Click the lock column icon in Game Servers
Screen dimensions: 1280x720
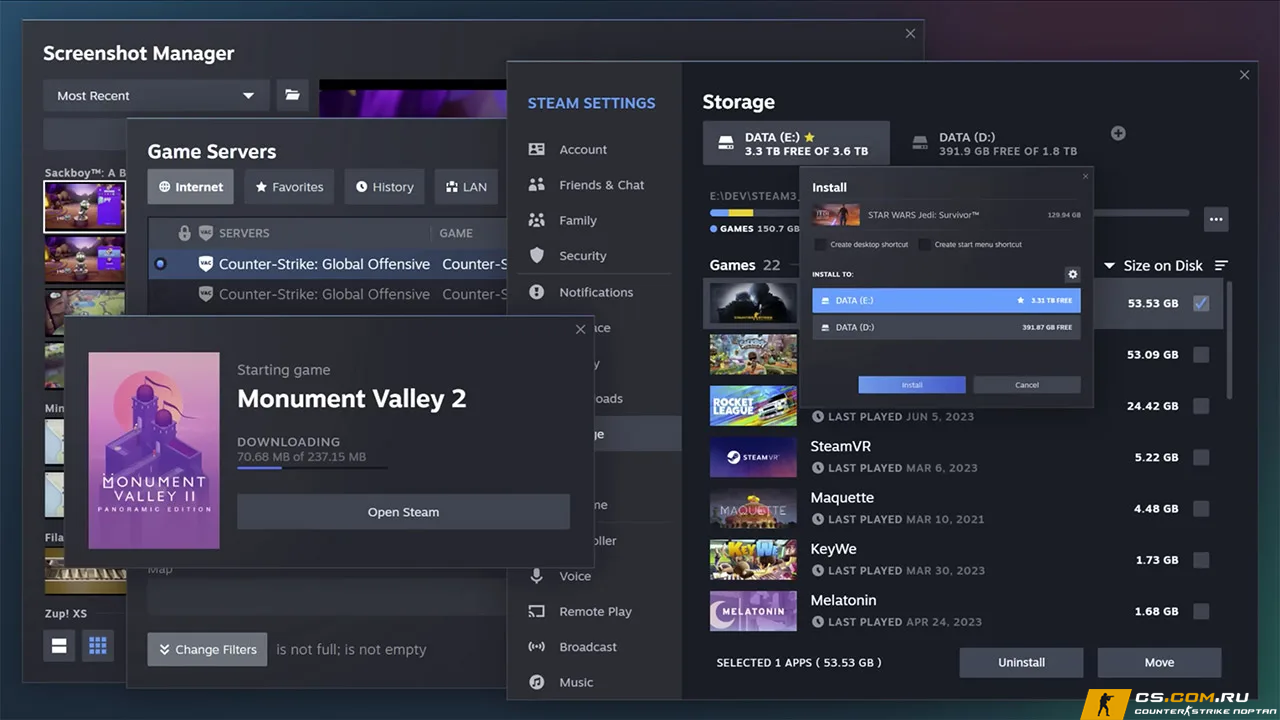(x=184, y=233)
